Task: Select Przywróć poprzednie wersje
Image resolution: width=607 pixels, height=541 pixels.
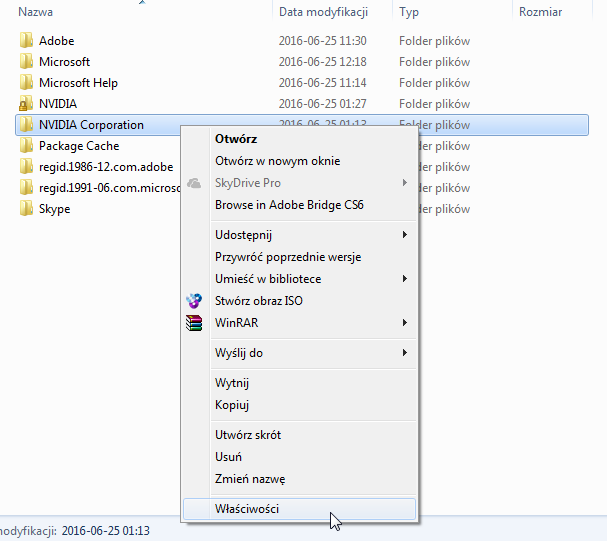Action: tap(300, 257)
